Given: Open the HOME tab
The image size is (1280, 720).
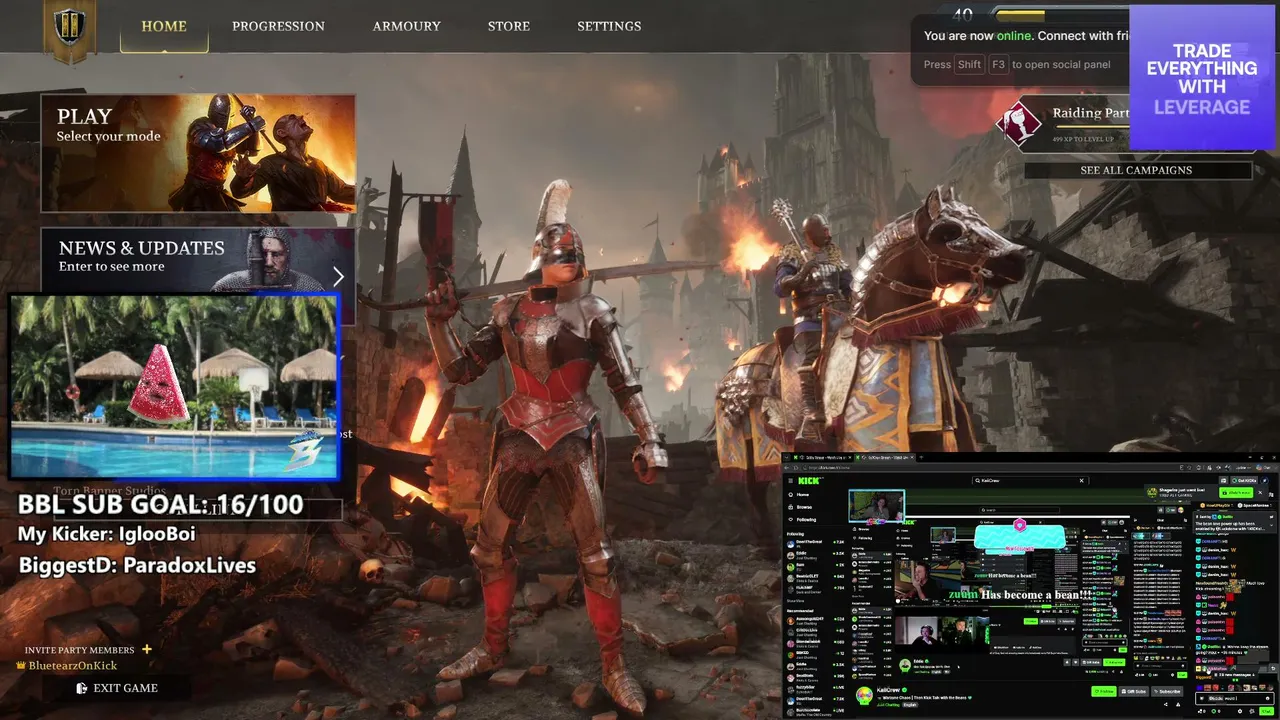Looking at the screenshot, I should tap(164, 26).
